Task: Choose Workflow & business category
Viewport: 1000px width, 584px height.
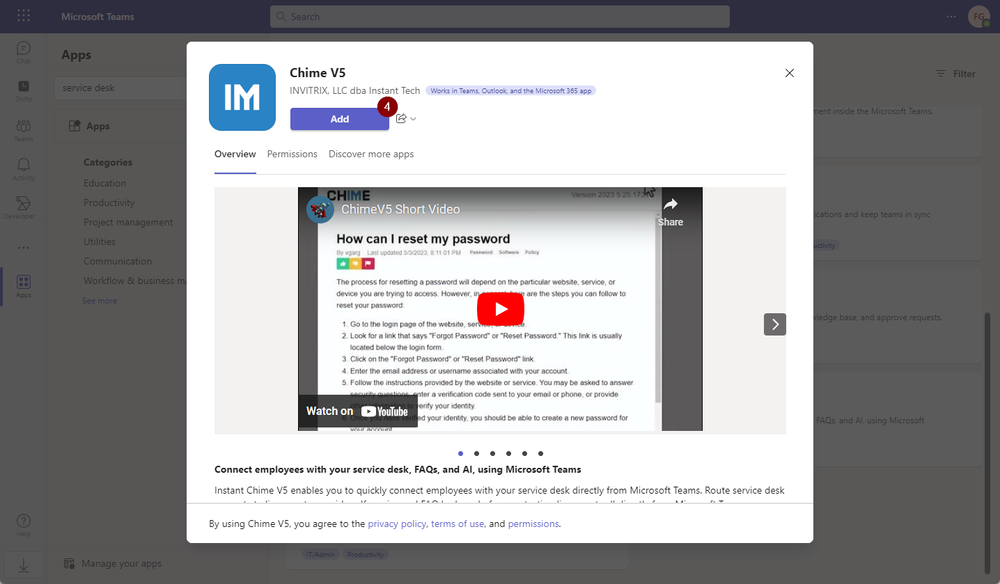Action: (135, 281)
